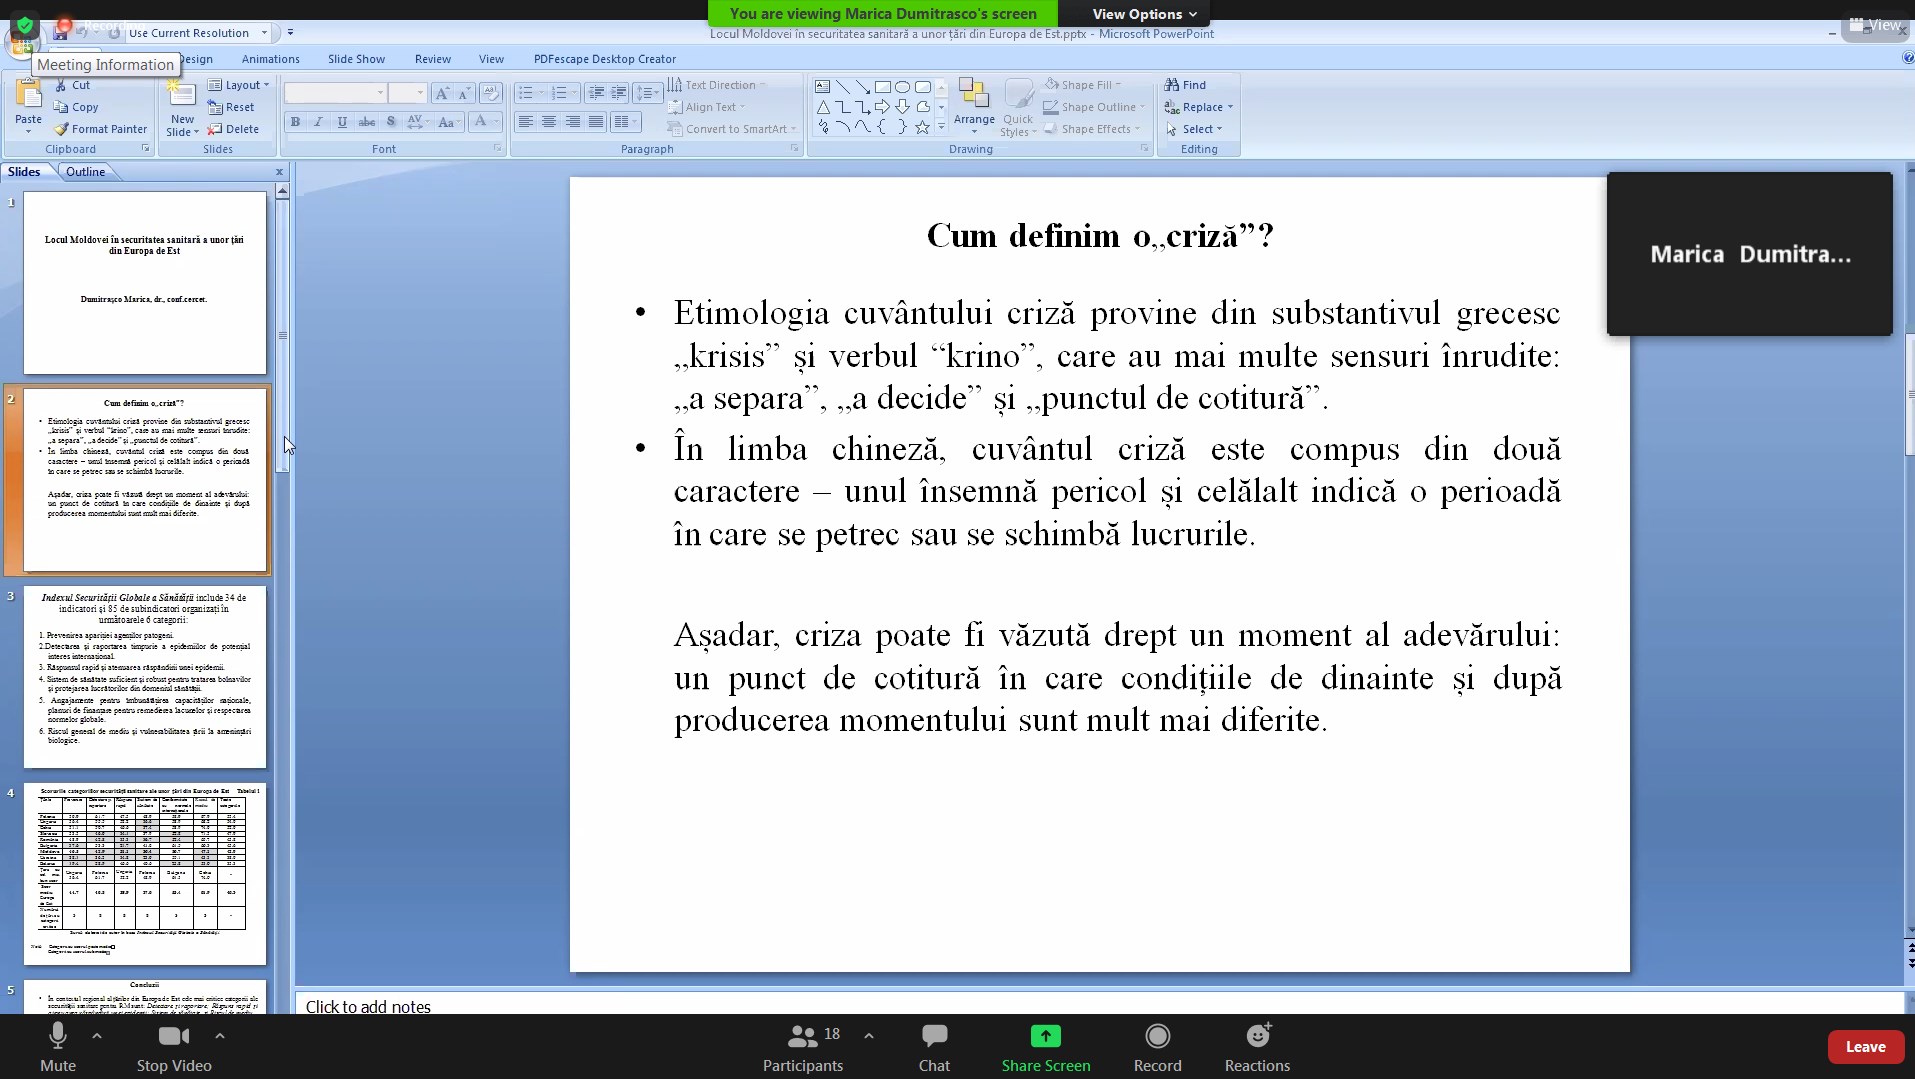Viewport: 1915px width, 1079px height.
Task: Mute the Zoom microphone
Action: click(58, 1047)
